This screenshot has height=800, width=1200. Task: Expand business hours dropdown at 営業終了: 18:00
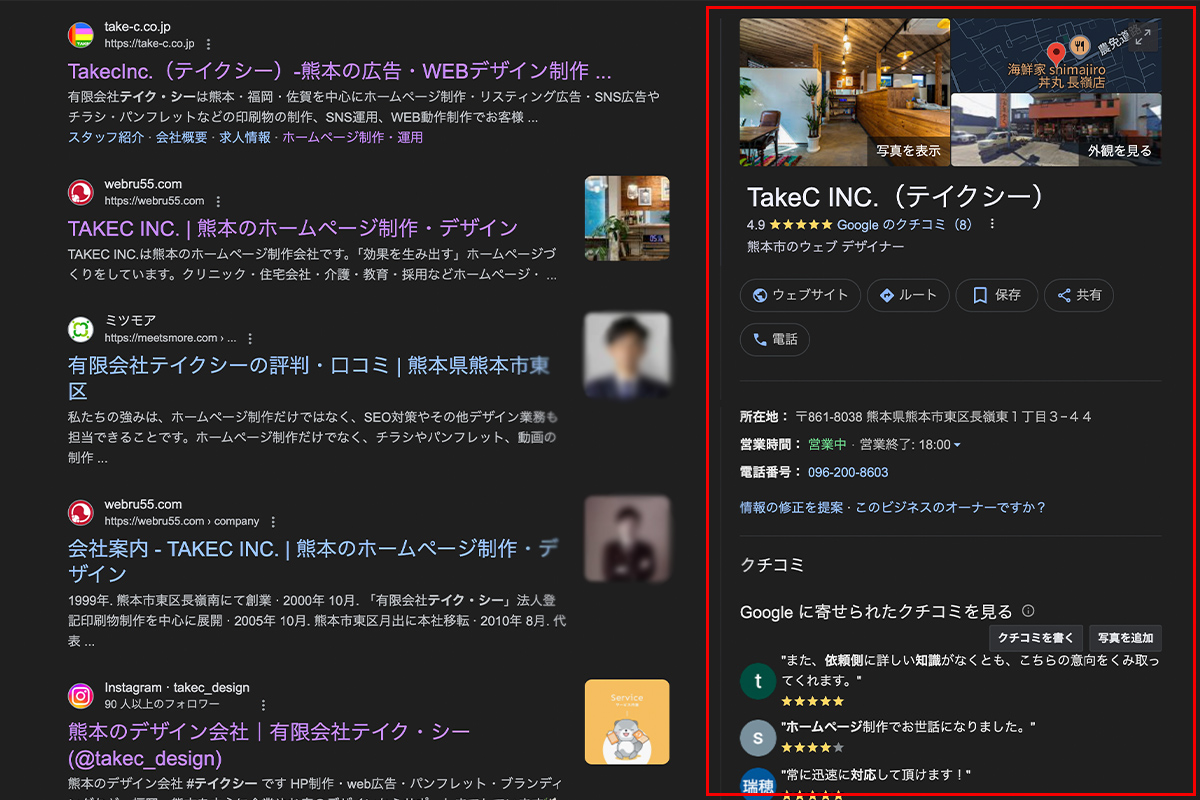[957, 444]
